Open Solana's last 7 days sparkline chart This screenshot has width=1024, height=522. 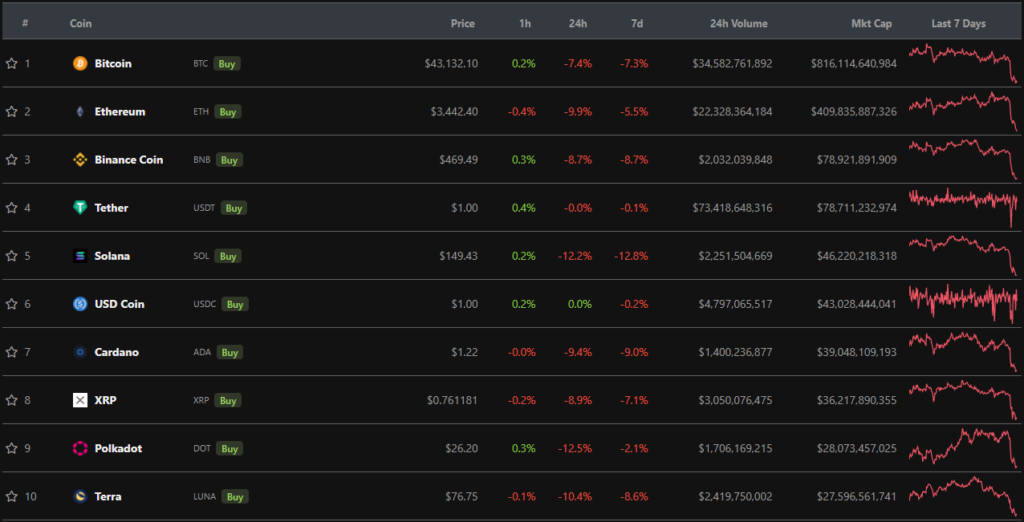(x=963, y=256)
